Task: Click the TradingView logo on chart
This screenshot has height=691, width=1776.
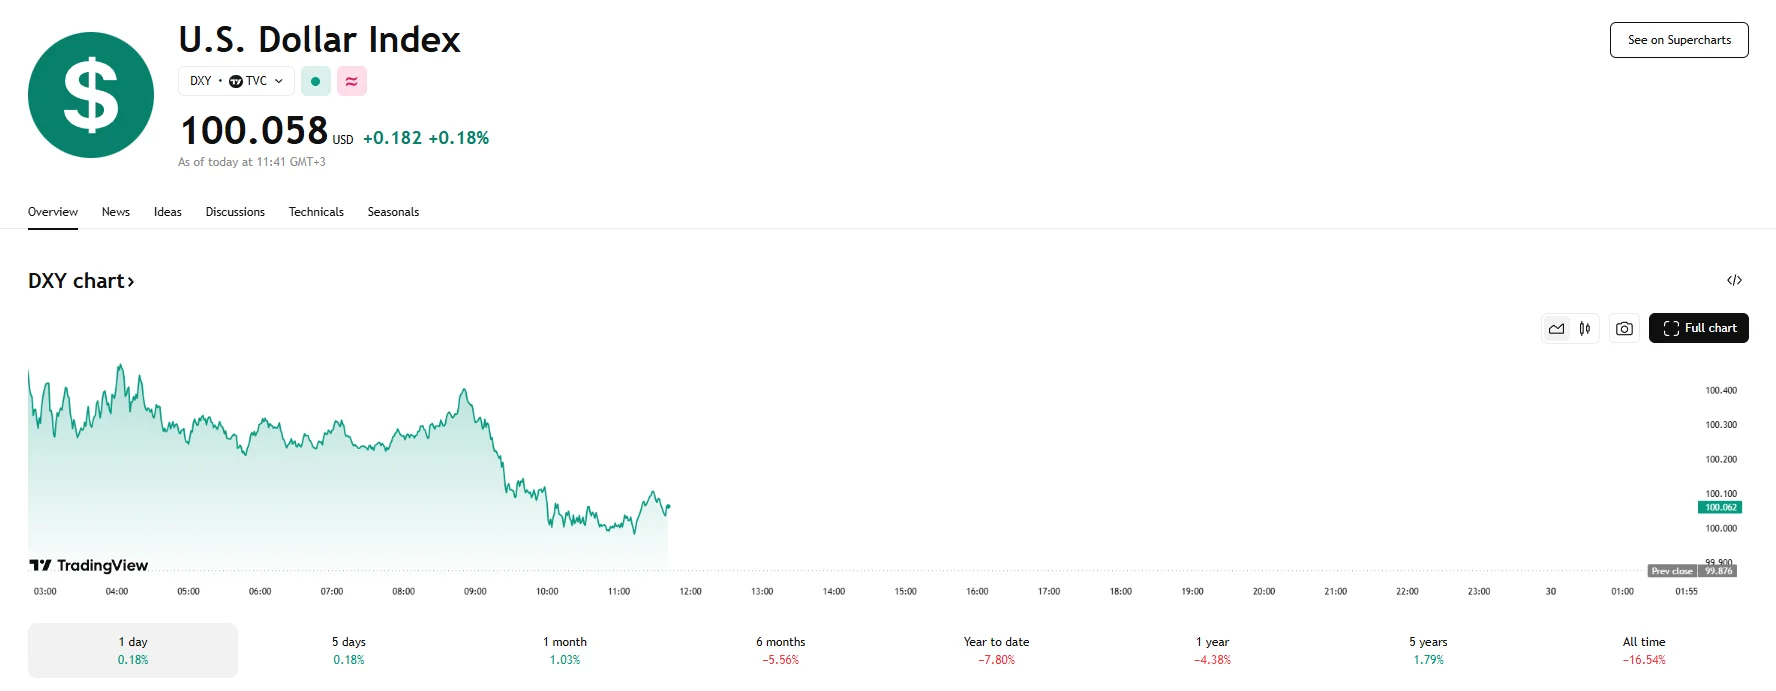Action: [89, 566]
